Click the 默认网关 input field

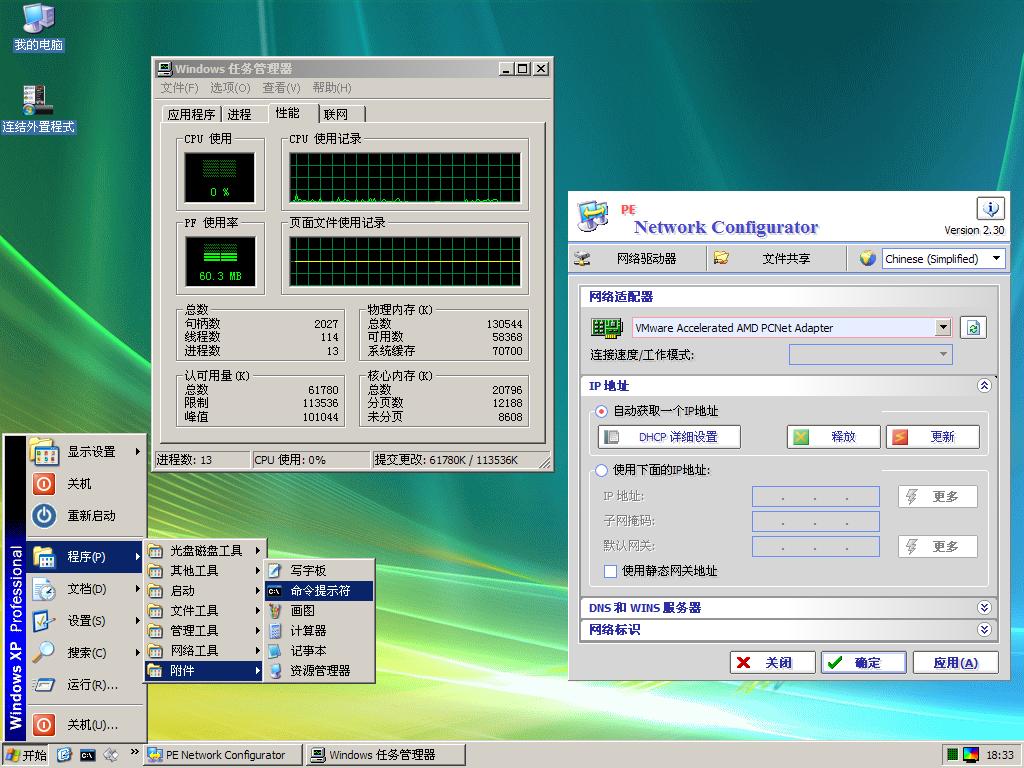816,546
